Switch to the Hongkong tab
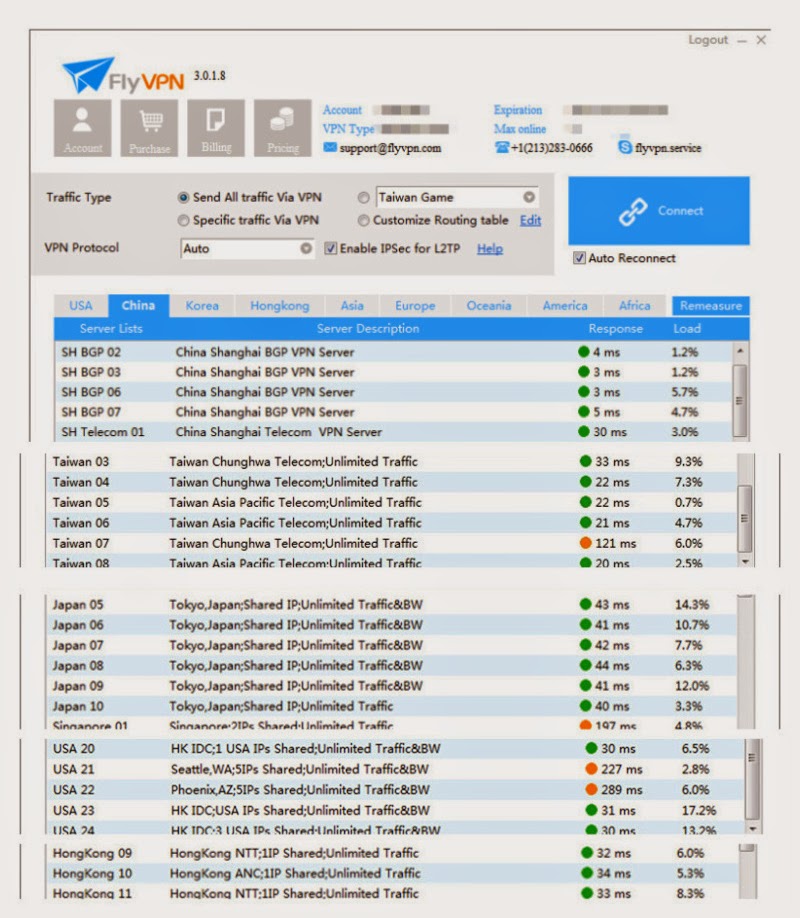This screenshot has height=918, width=800. click(x=280, y=306)
